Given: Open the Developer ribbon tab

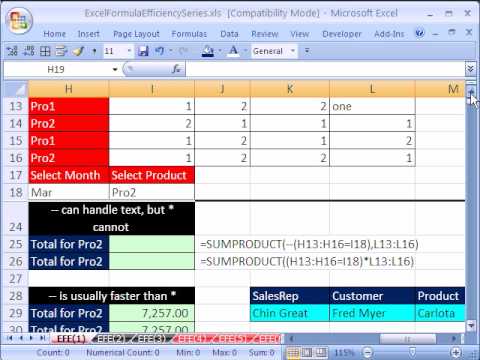Looking at the screenshot, I should pyautogui.click(x=342, y=34).
